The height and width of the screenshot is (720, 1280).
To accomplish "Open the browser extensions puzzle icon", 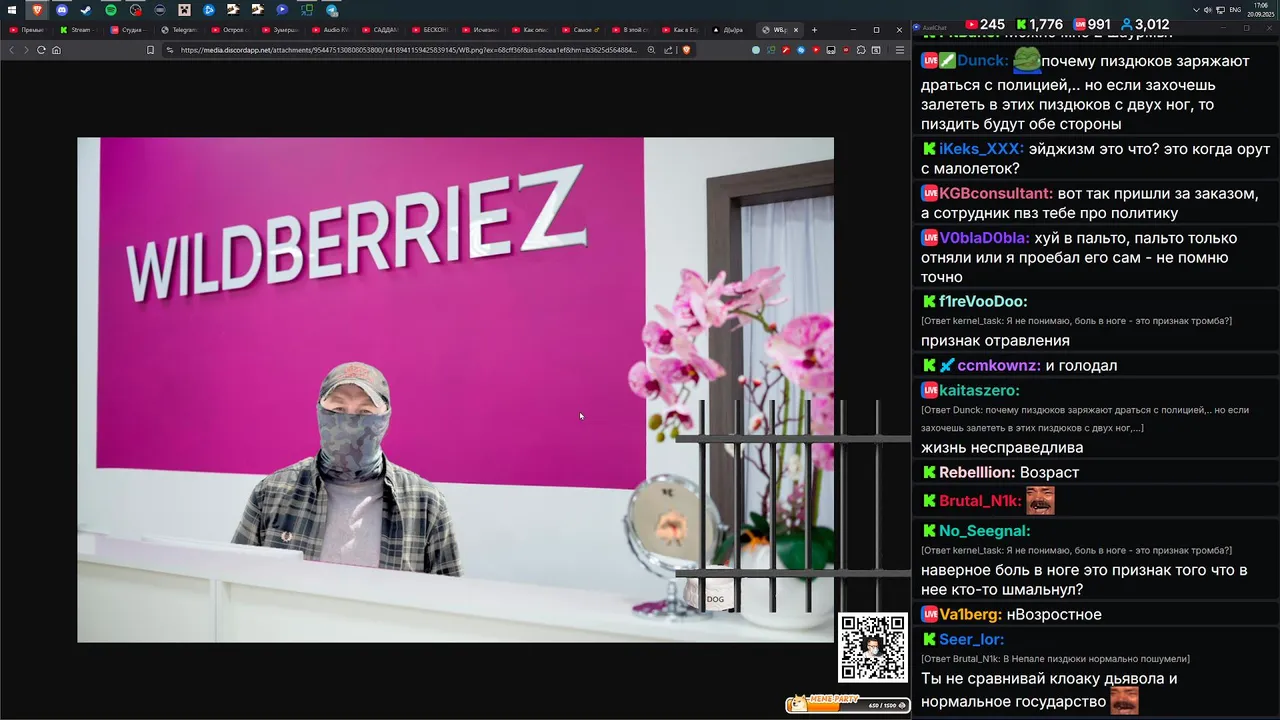I will pos(861,50).
